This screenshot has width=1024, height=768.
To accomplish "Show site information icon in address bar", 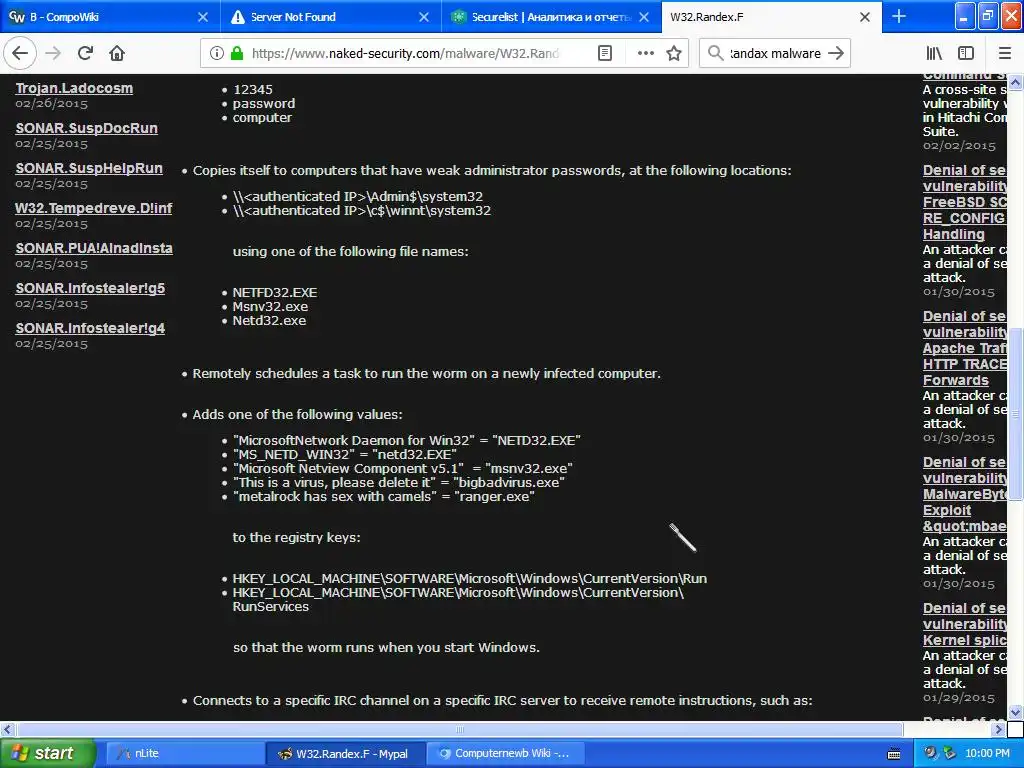I will [217, 53].
